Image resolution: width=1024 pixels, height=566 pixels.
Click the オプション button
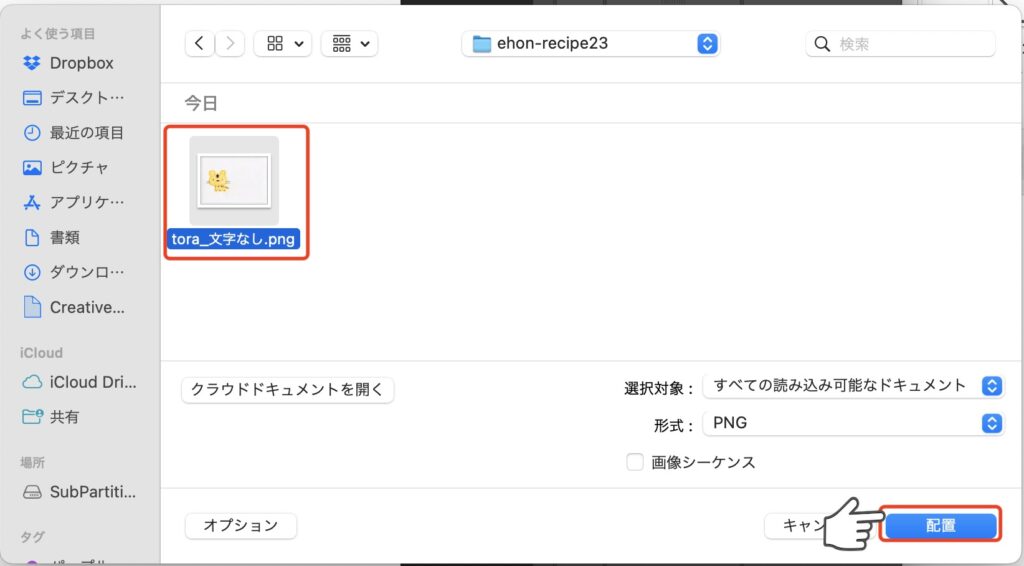point(240,525)
